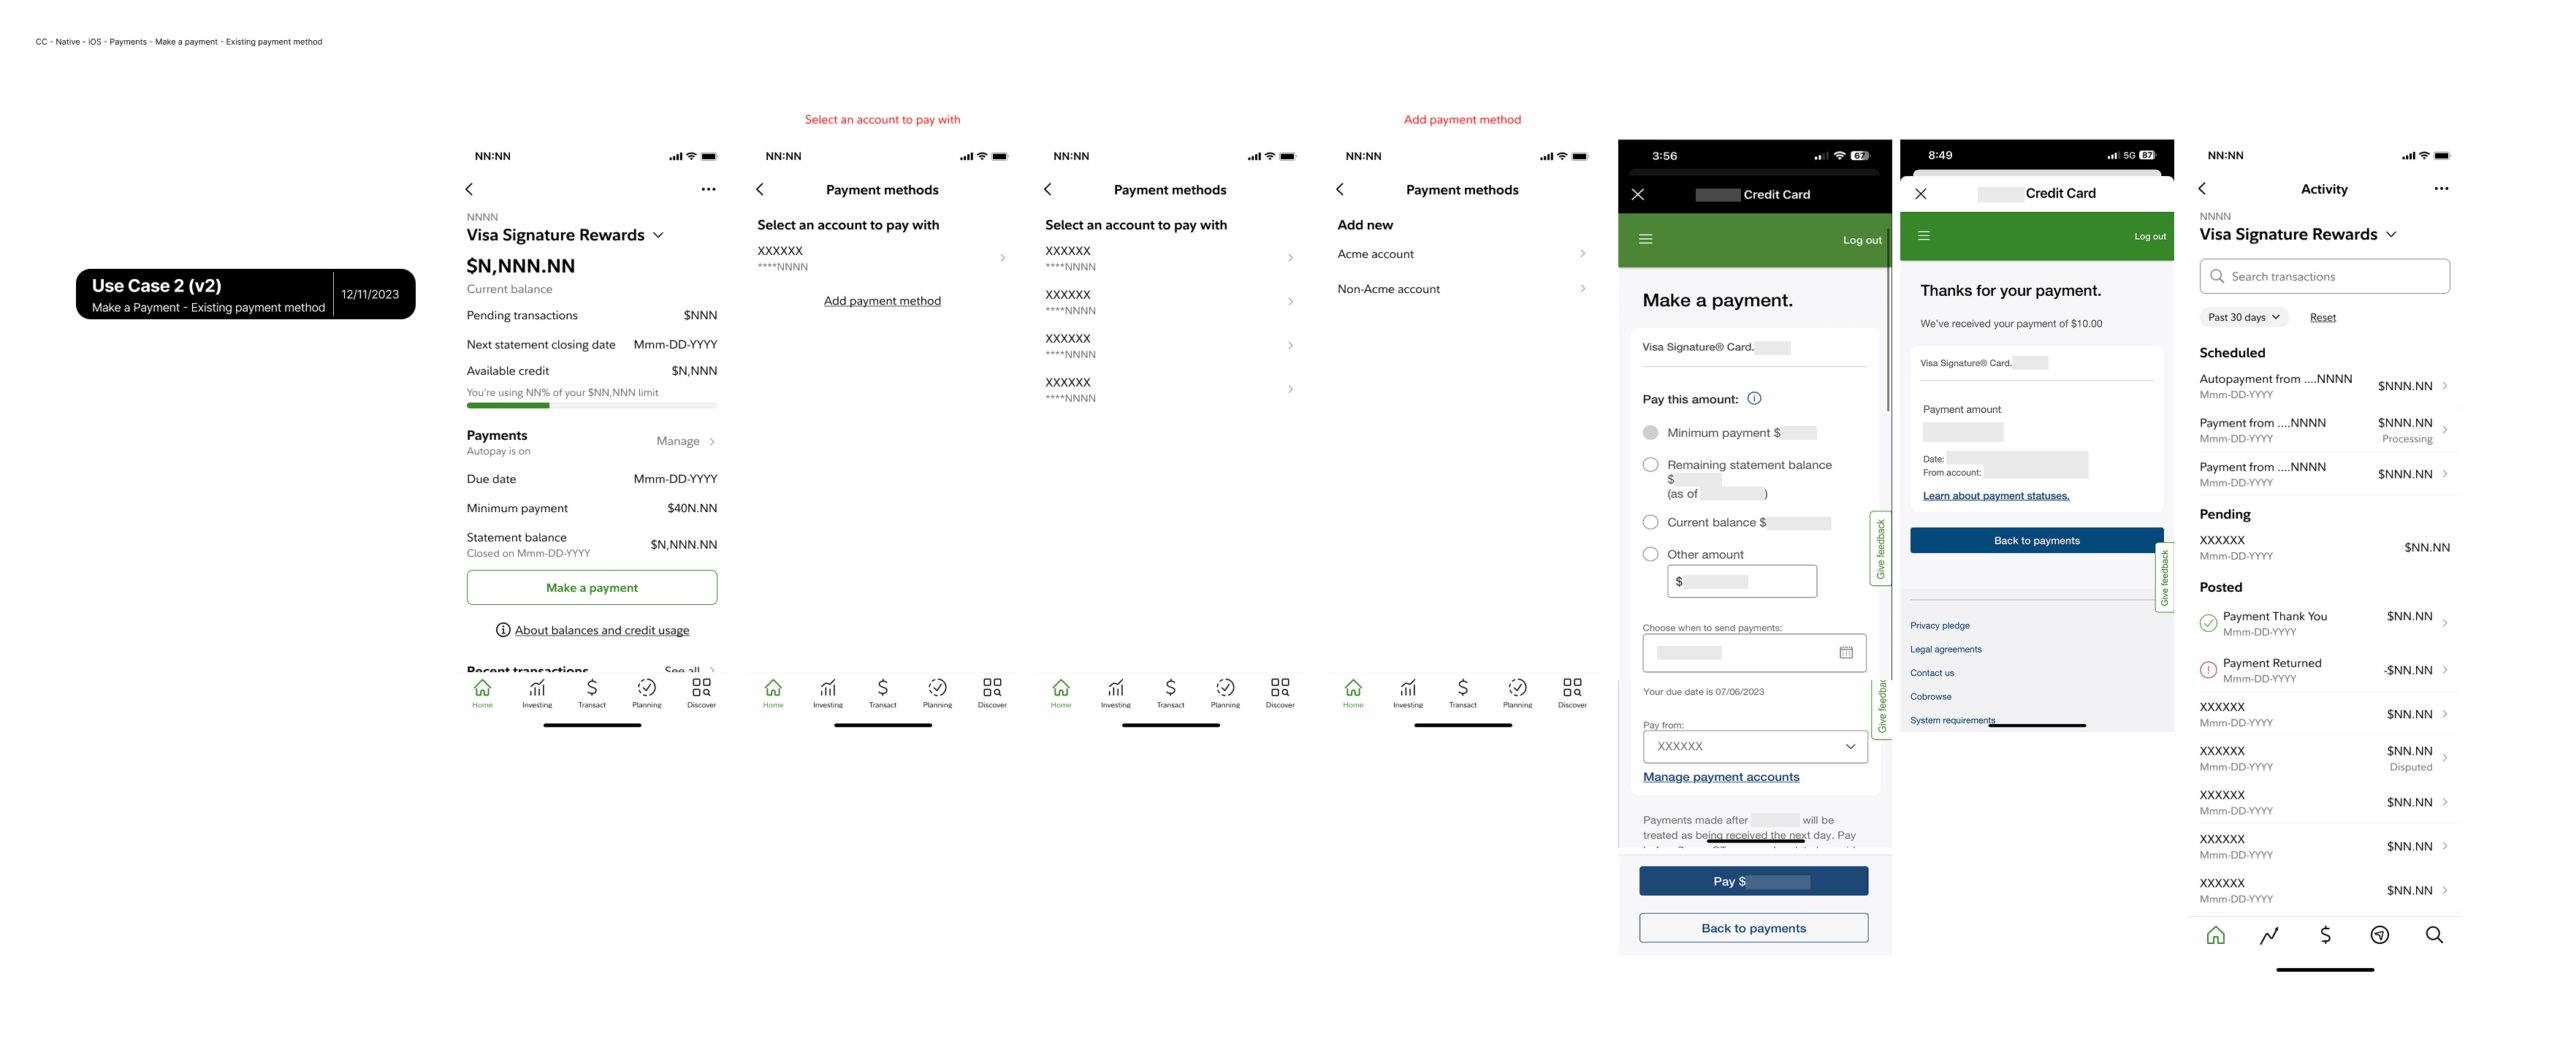The image size is (2560, 1055).
Task: Open the calendar icon to choose payment date
Action: click(1845, 652)
